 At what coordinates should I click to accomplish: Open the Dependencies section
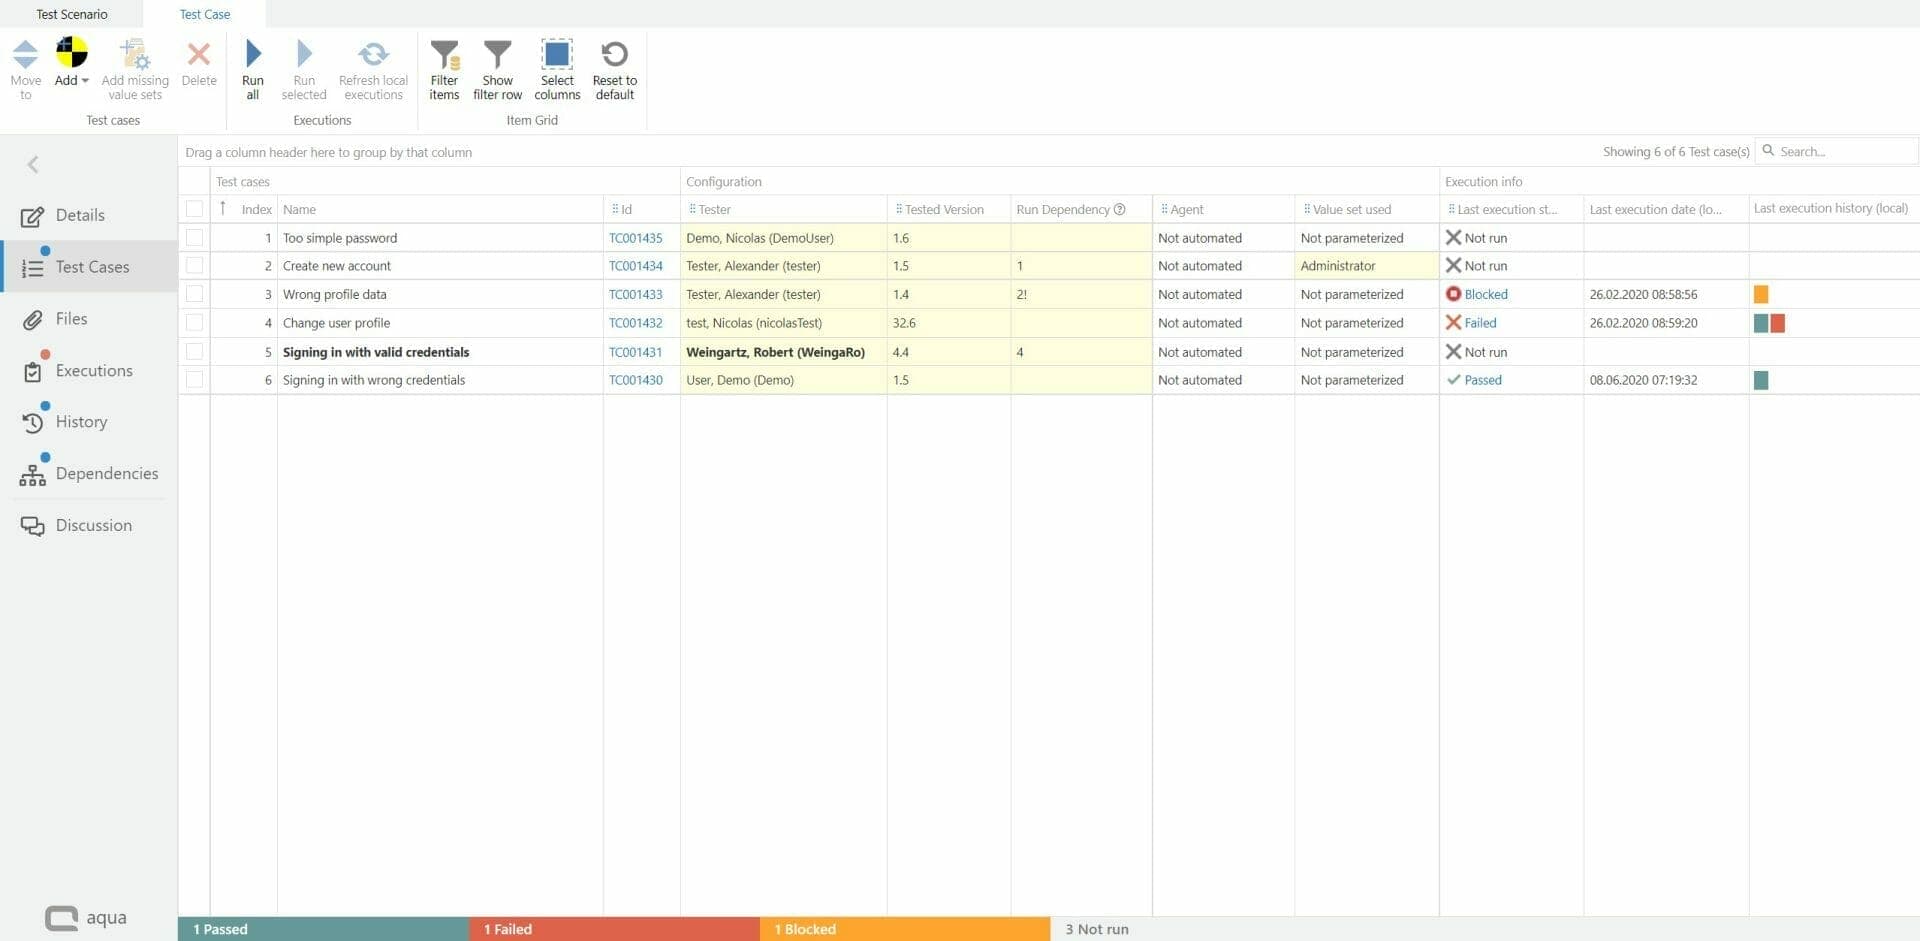[89, 474]
